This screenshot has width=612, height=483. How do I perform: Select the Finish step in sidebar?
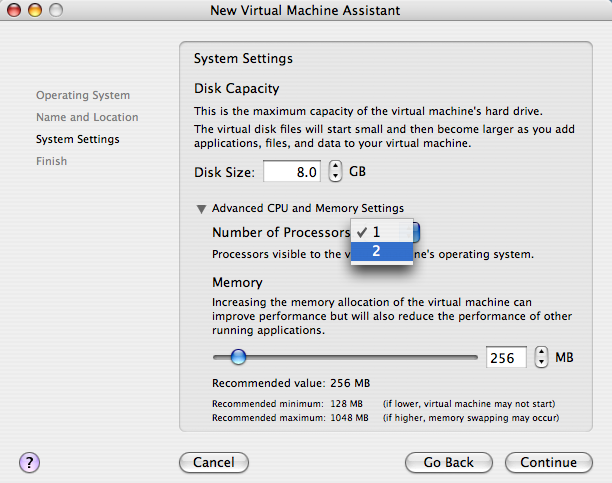click(52, 161)
